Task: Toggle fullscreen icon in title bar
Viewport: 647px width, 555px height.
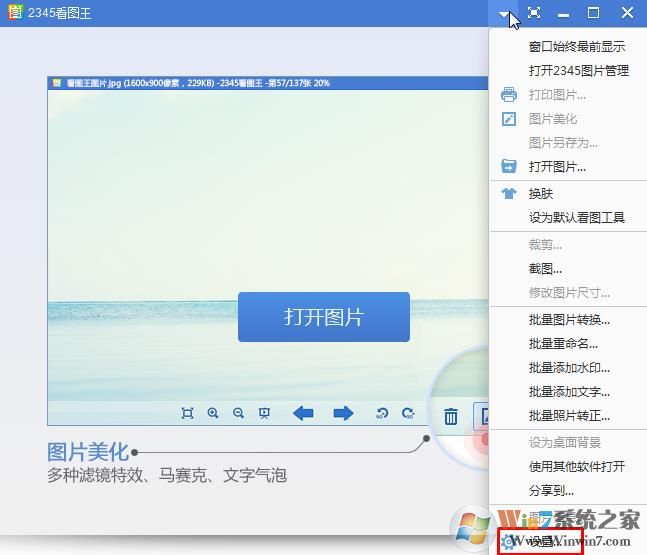Action: pos(534,13)
